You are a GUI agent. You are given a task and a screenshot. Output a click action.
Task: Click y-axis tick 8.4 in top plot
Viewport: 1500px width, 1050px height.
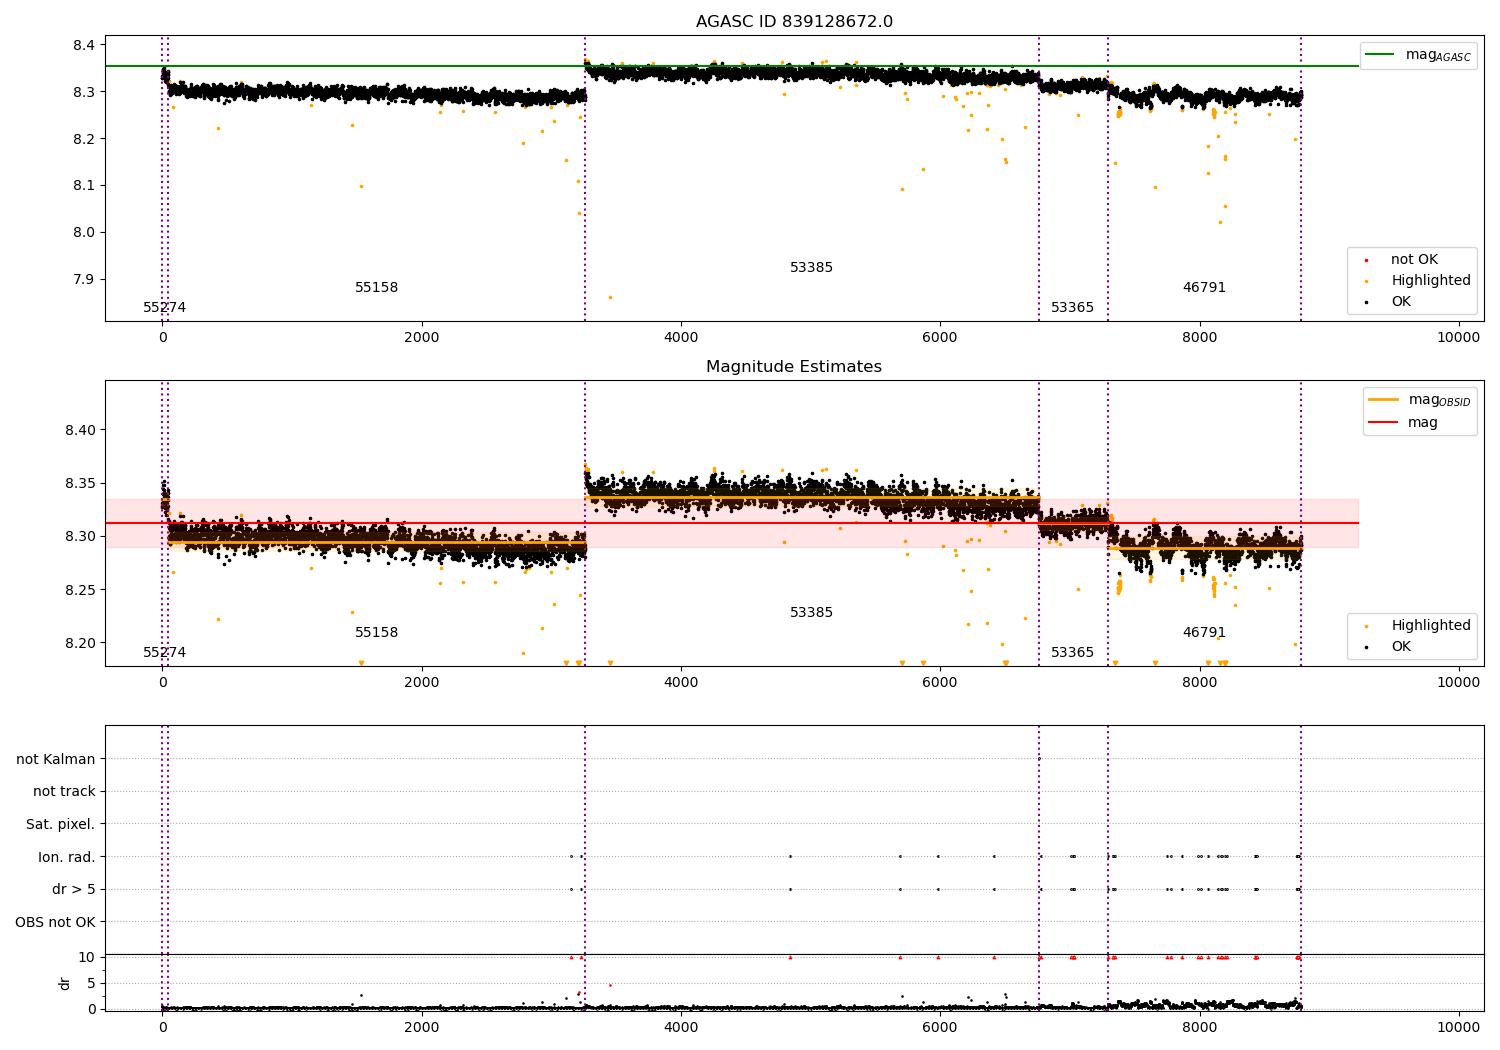pyautogui.click(x=85, y=46)
